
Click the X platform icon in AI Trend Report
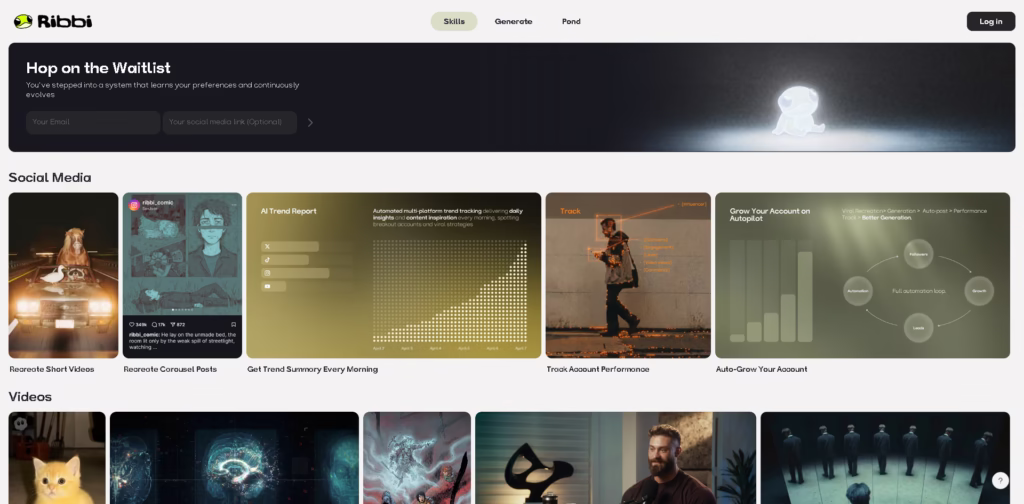click(x=267, y=246)
